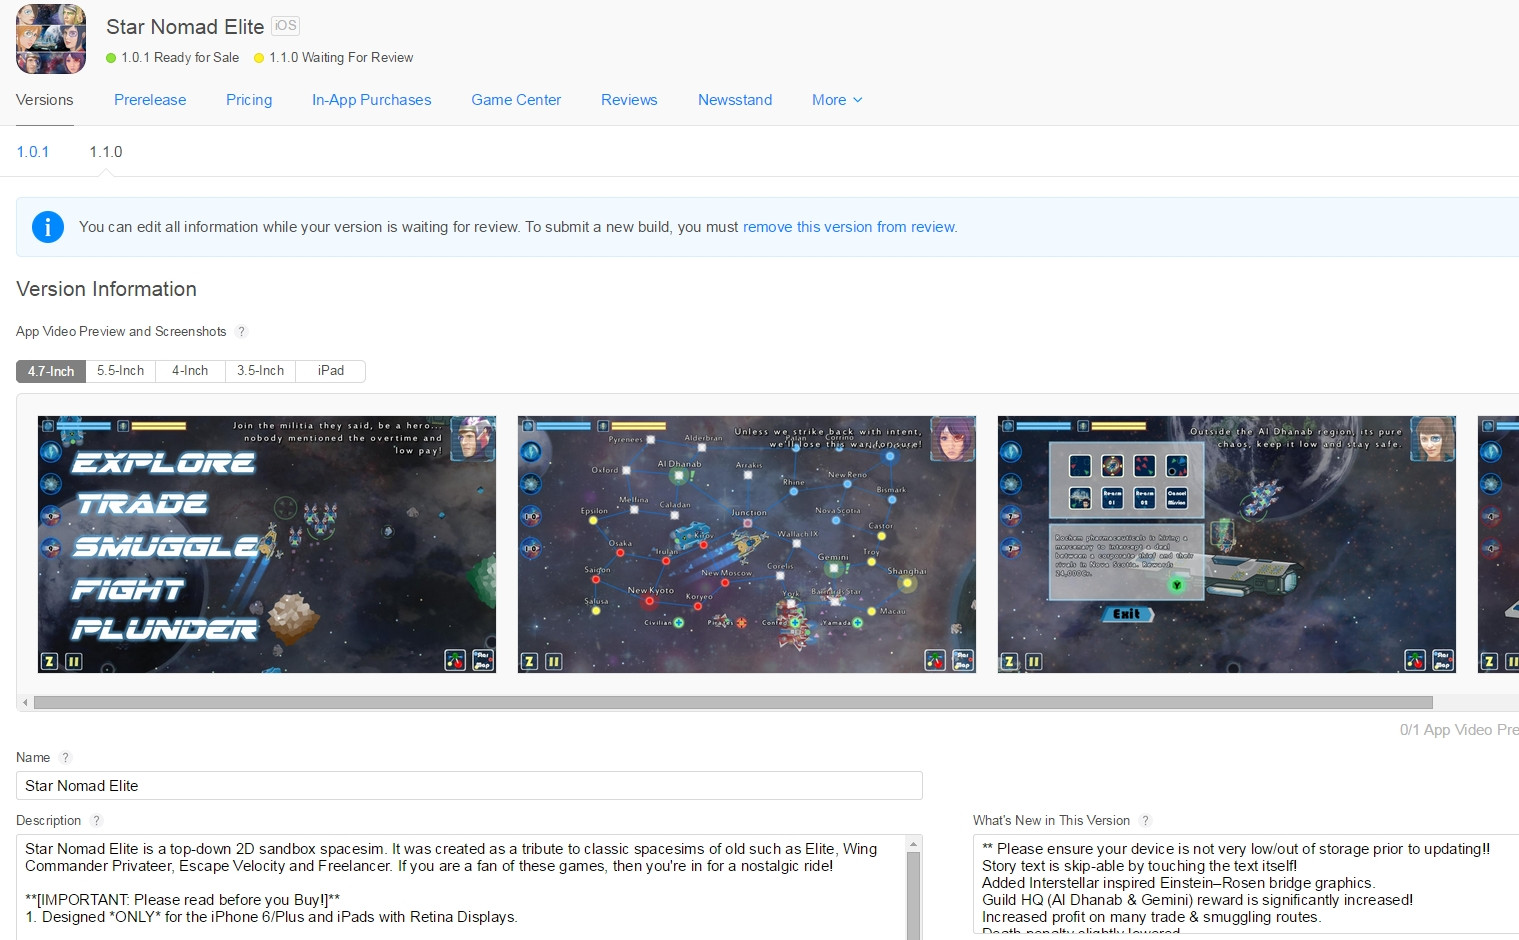Viewport: 1519px width, 940px height.
Task: Click the 0/1 App Video Preview text
Action: (x=1459, y=730)
